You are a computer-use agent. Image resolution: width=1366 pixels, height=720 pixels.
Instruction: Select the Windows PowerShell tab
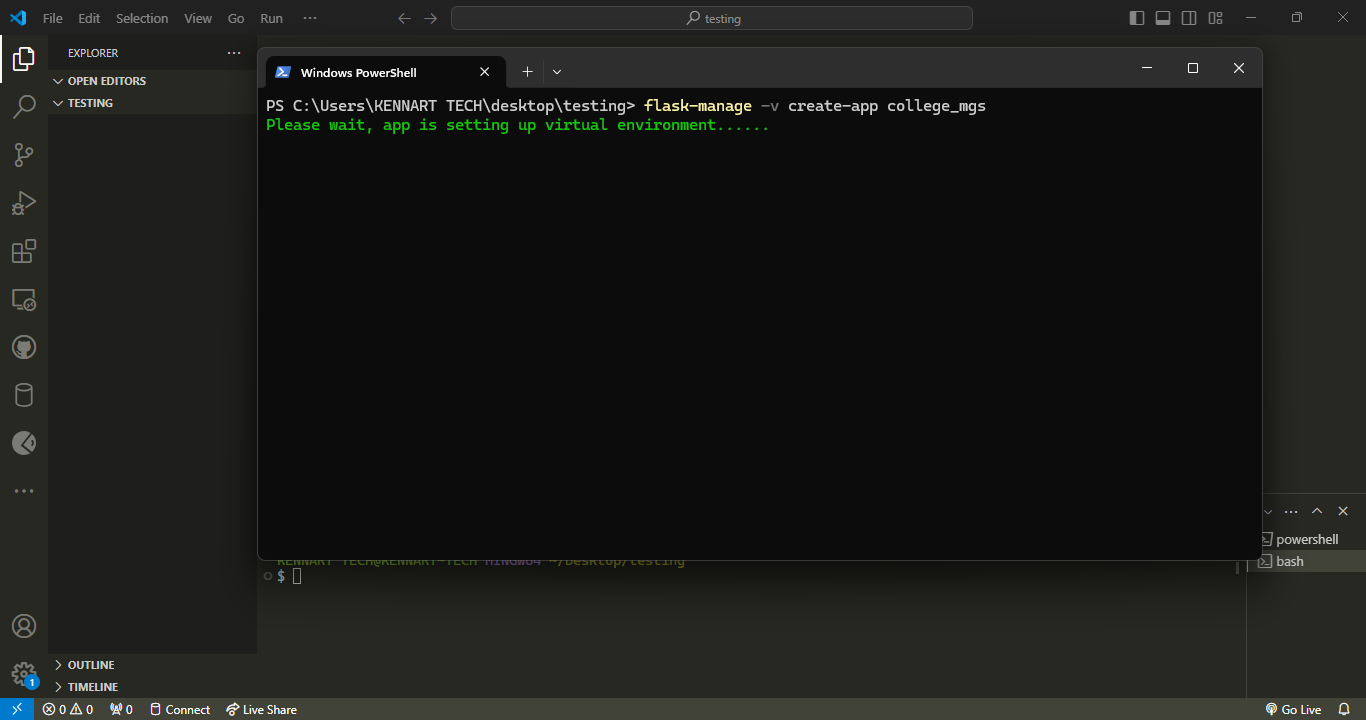tap(385, 72)
